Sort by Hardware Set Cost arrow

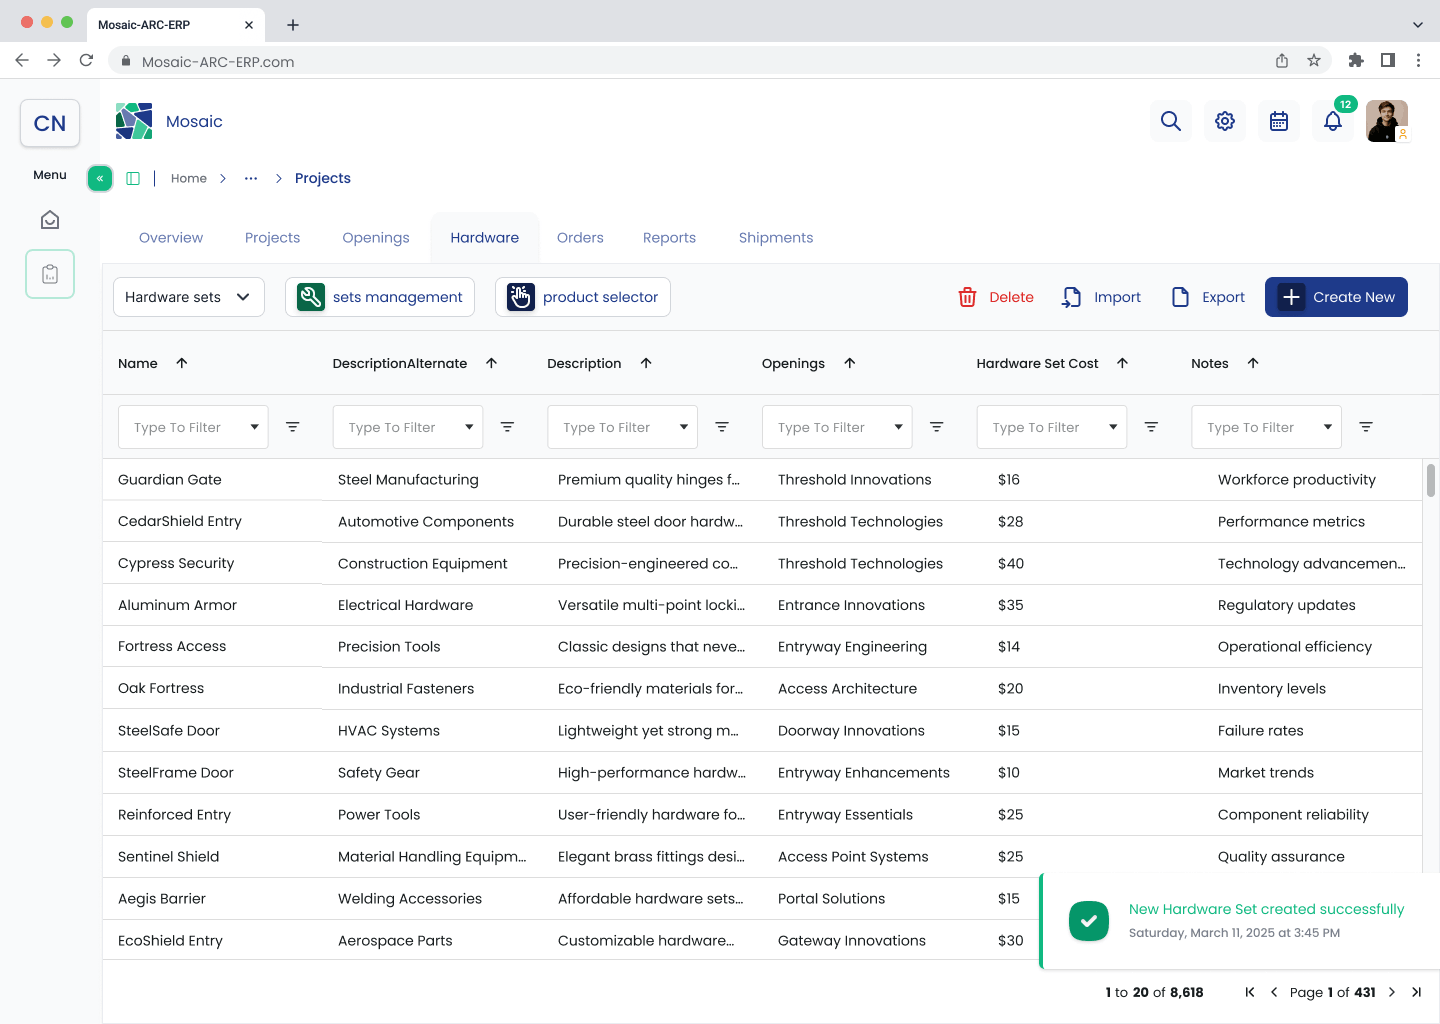[x=1123, y=363]
